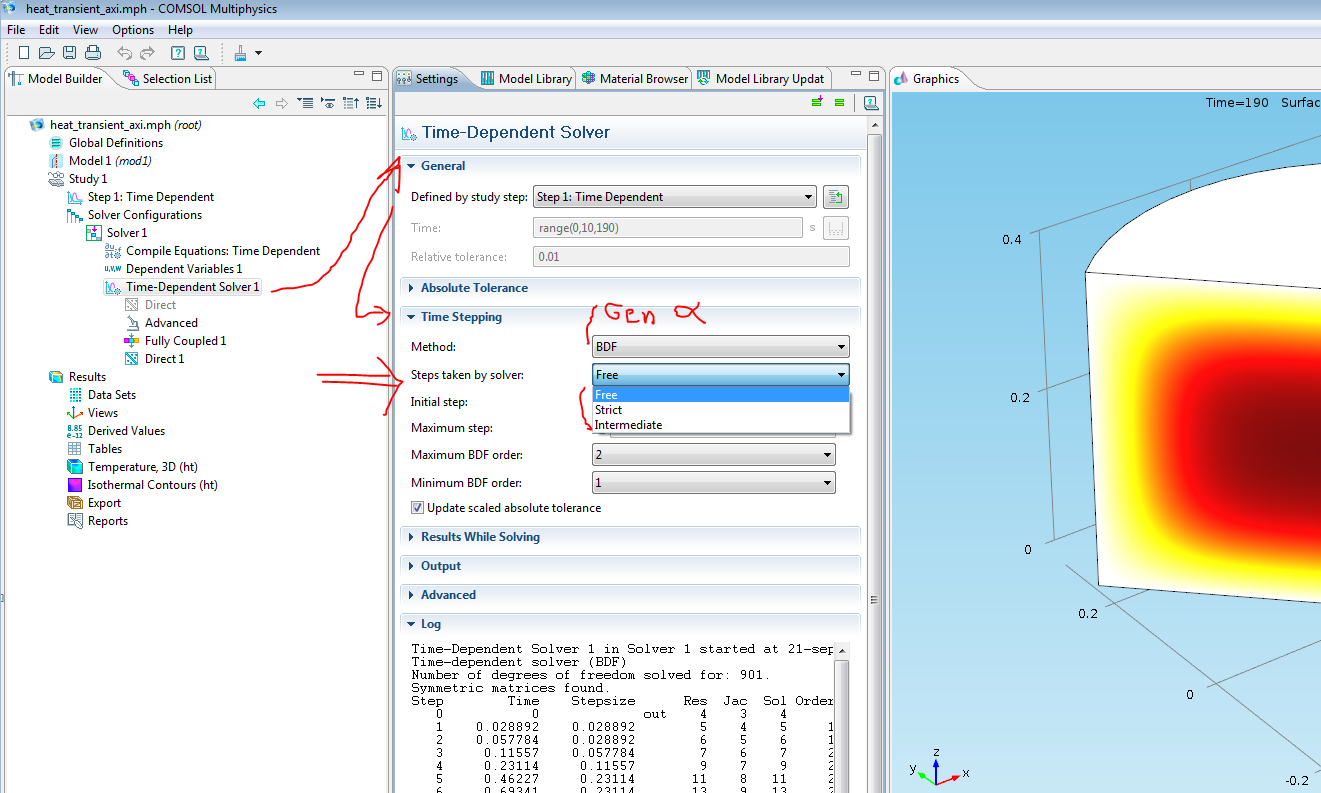
Task: Click the Print toolbar icon
Action: tap(92, 53)
